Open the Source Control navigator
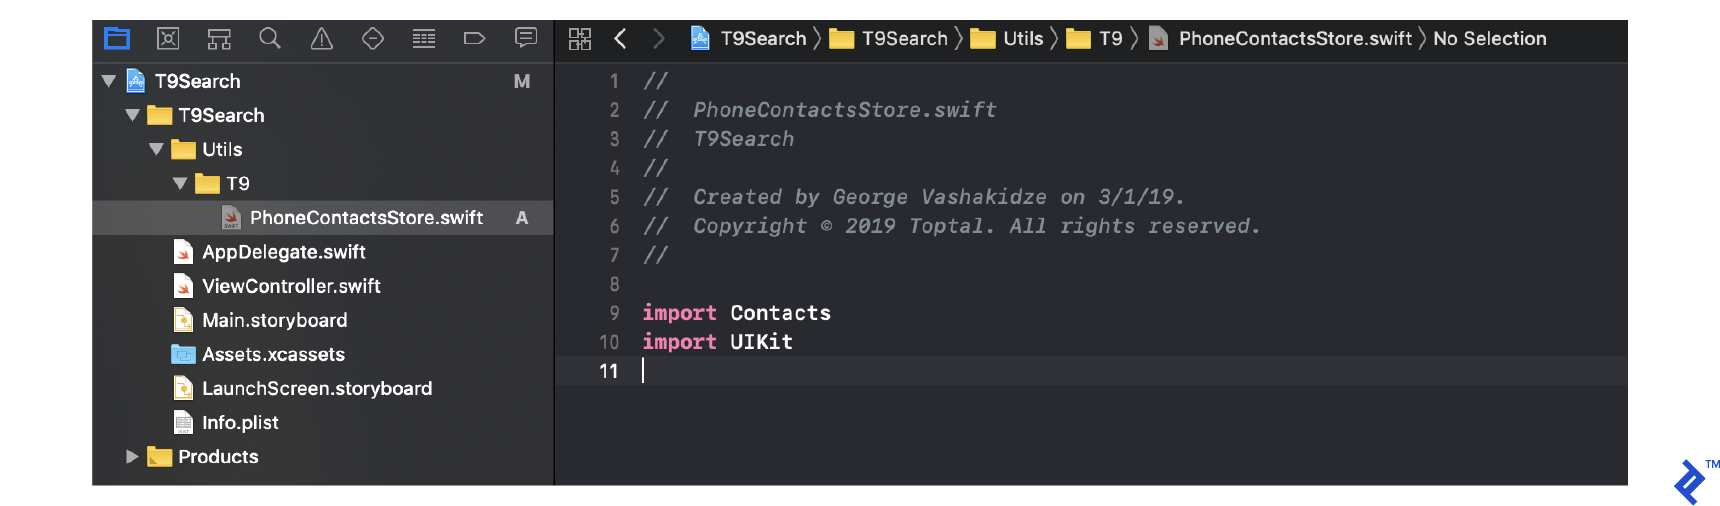The width and height of the screenshot is (1720, 506). point(168,39)
